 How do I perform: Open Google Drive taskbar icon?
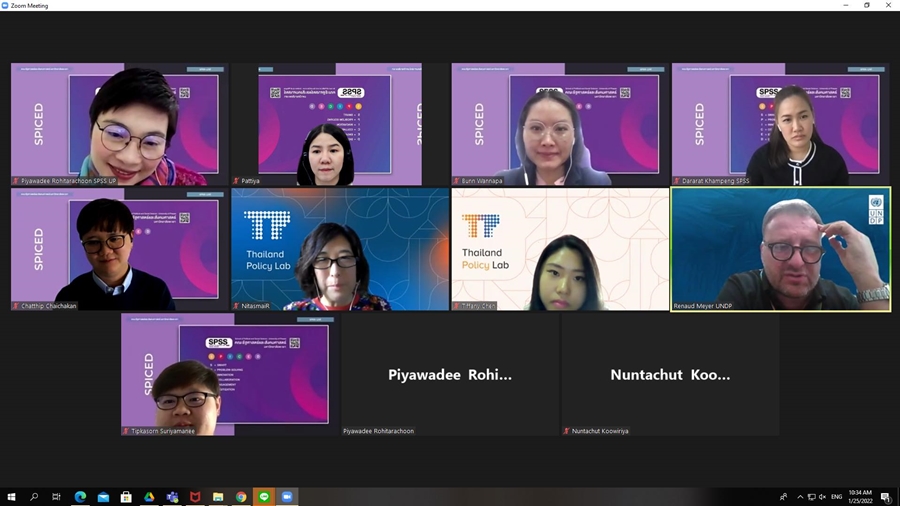(149, 497)
